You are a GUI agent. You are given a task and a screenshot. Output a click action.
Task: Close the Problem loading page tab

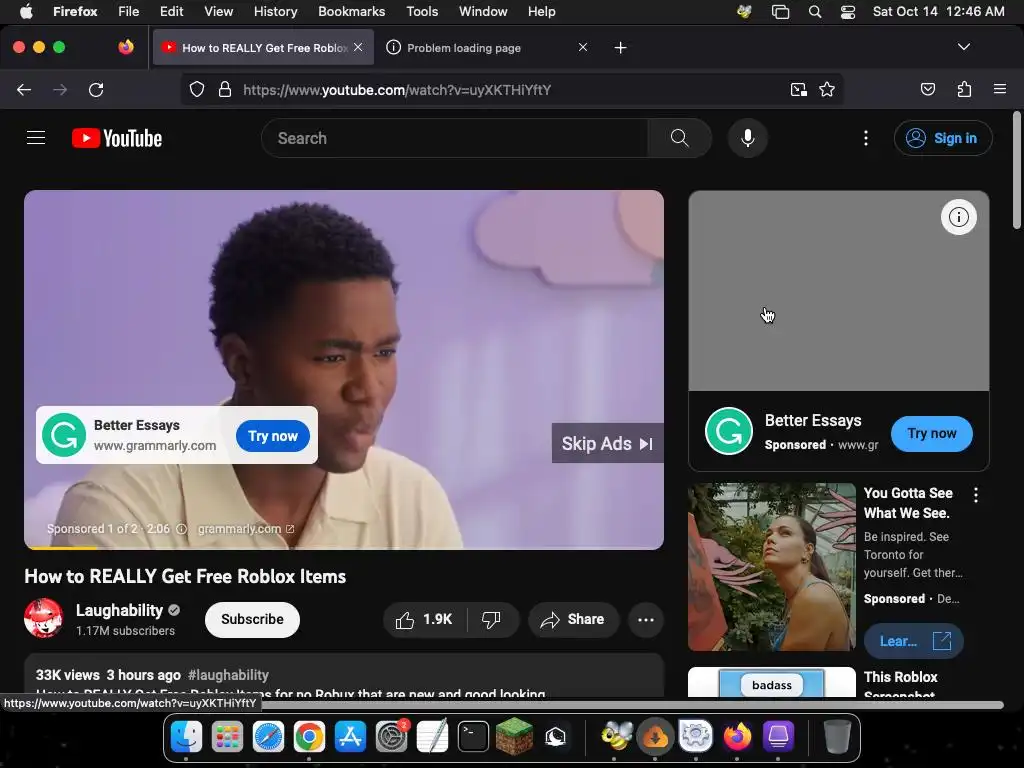point(583,48)
